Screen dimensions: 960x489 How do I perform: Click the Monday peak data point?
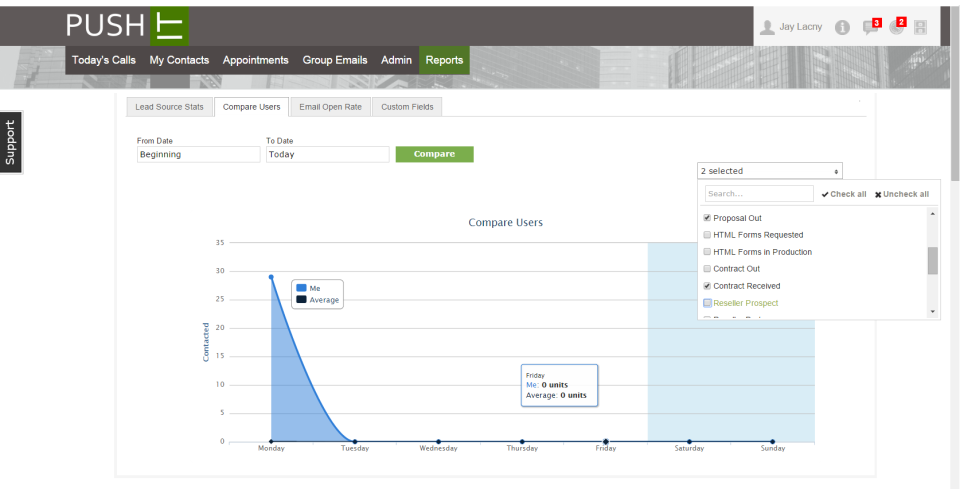click(x=271, y=277)
